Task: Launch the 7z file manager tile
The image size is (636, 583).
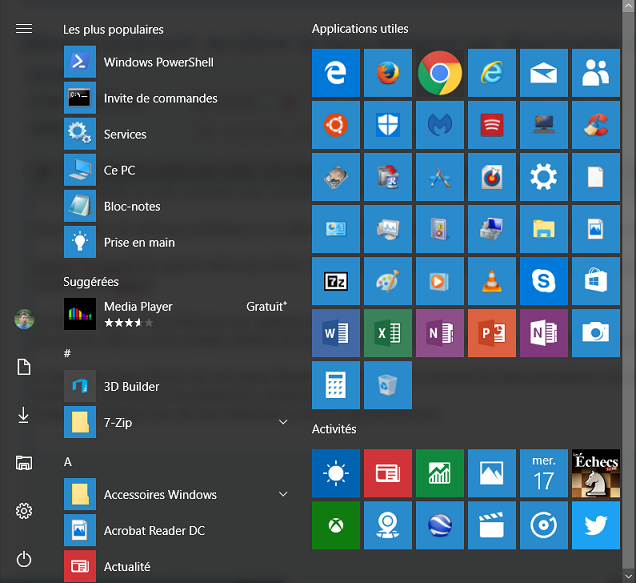Action: pos(335,281)
